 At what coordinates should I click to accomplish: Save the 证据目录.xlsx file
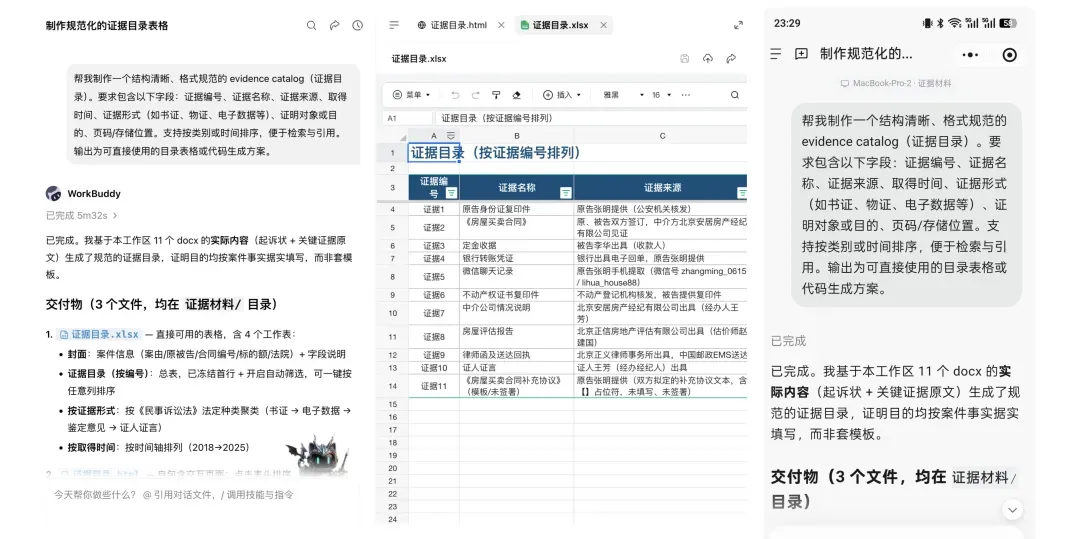[684, 59]
